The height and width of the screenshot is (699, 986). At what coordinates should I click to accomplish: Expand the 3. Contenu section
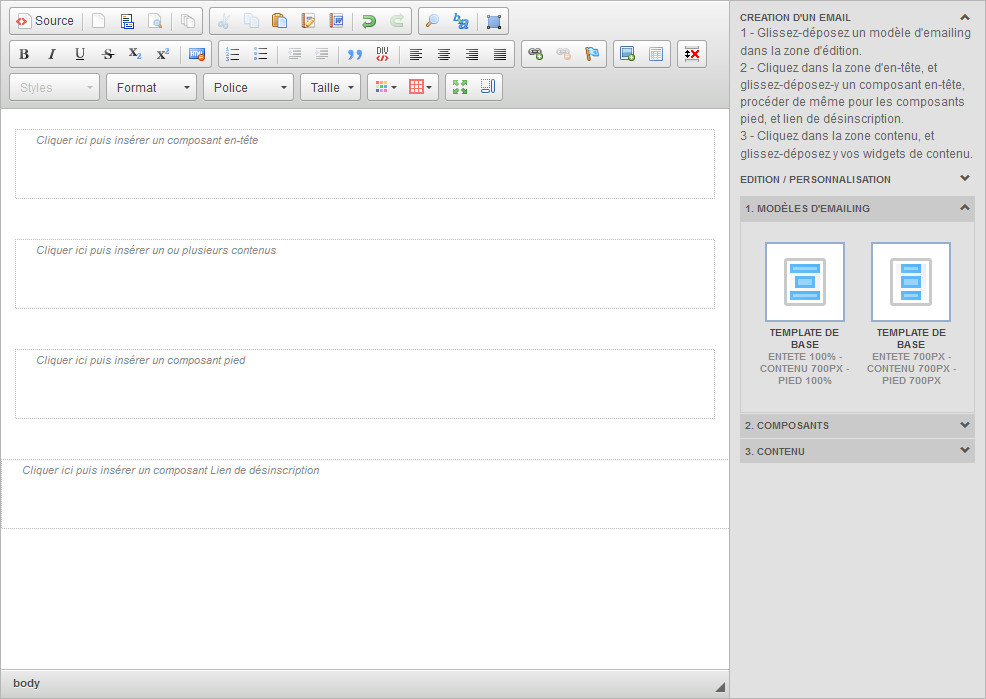[857, 451]
